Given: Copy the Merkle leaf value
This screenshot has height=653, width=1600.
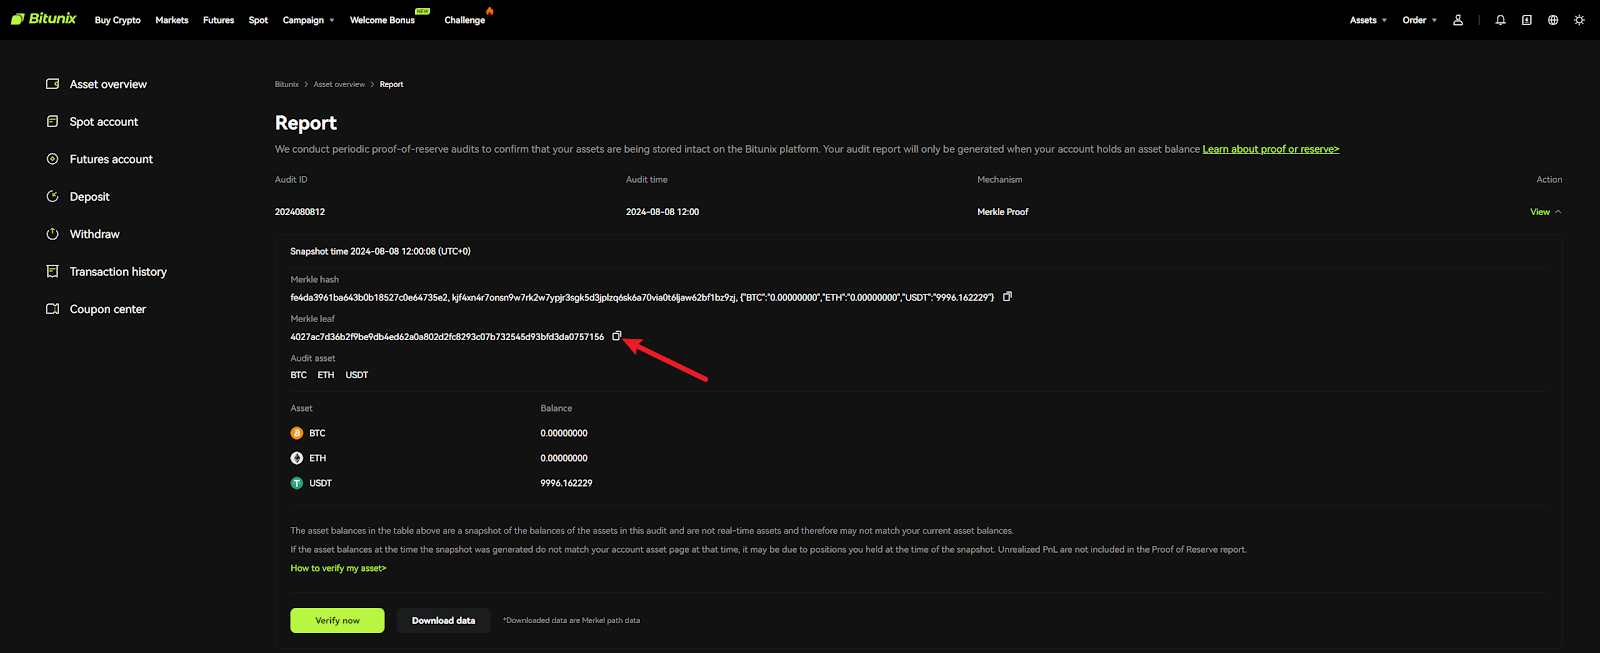Looking at the screenshot, I should tap(617, 336).
